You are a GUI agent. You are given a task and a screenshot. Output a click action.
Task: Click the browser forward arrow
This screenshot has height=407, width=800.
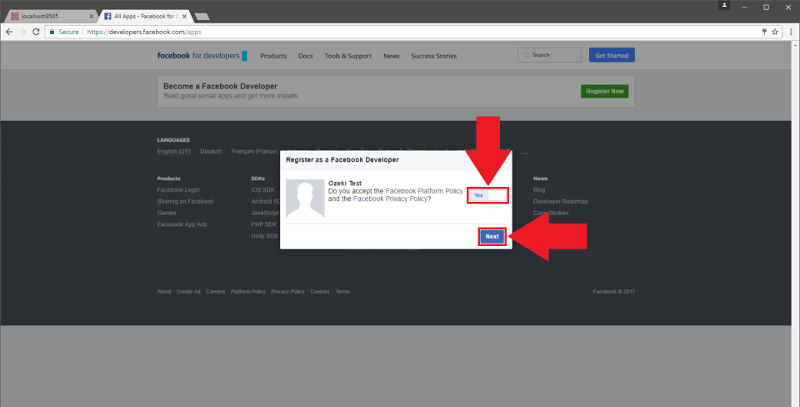[x=23, y=32]
